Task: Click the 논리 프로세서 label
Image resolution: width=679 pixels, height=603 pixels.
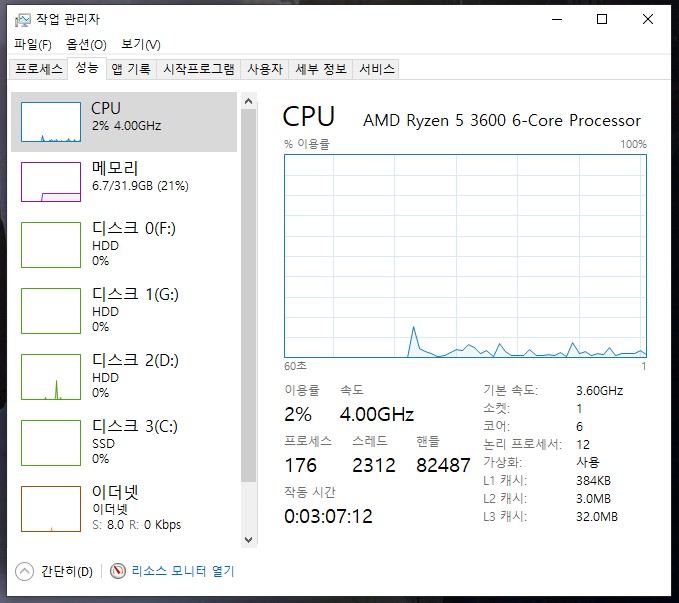Action: pyautogui.click(x=522, y=444)
